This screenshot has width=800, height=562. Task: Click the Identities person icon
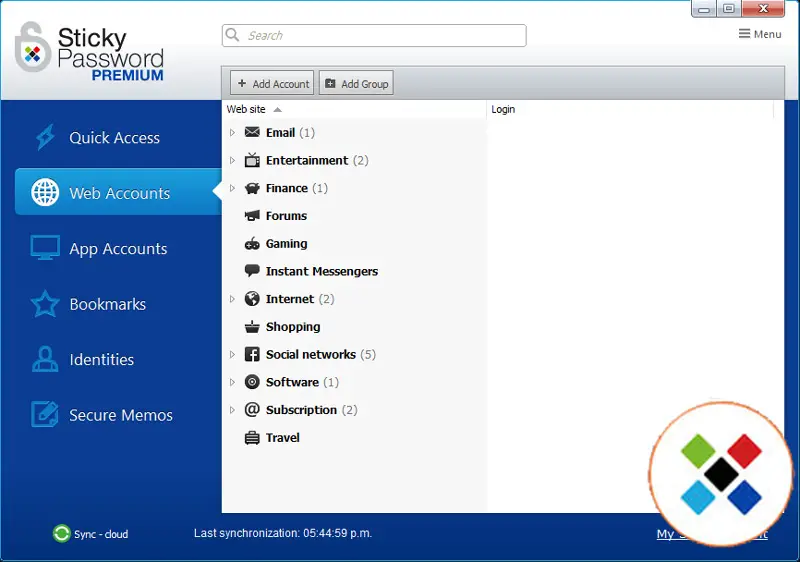[45, 359]
